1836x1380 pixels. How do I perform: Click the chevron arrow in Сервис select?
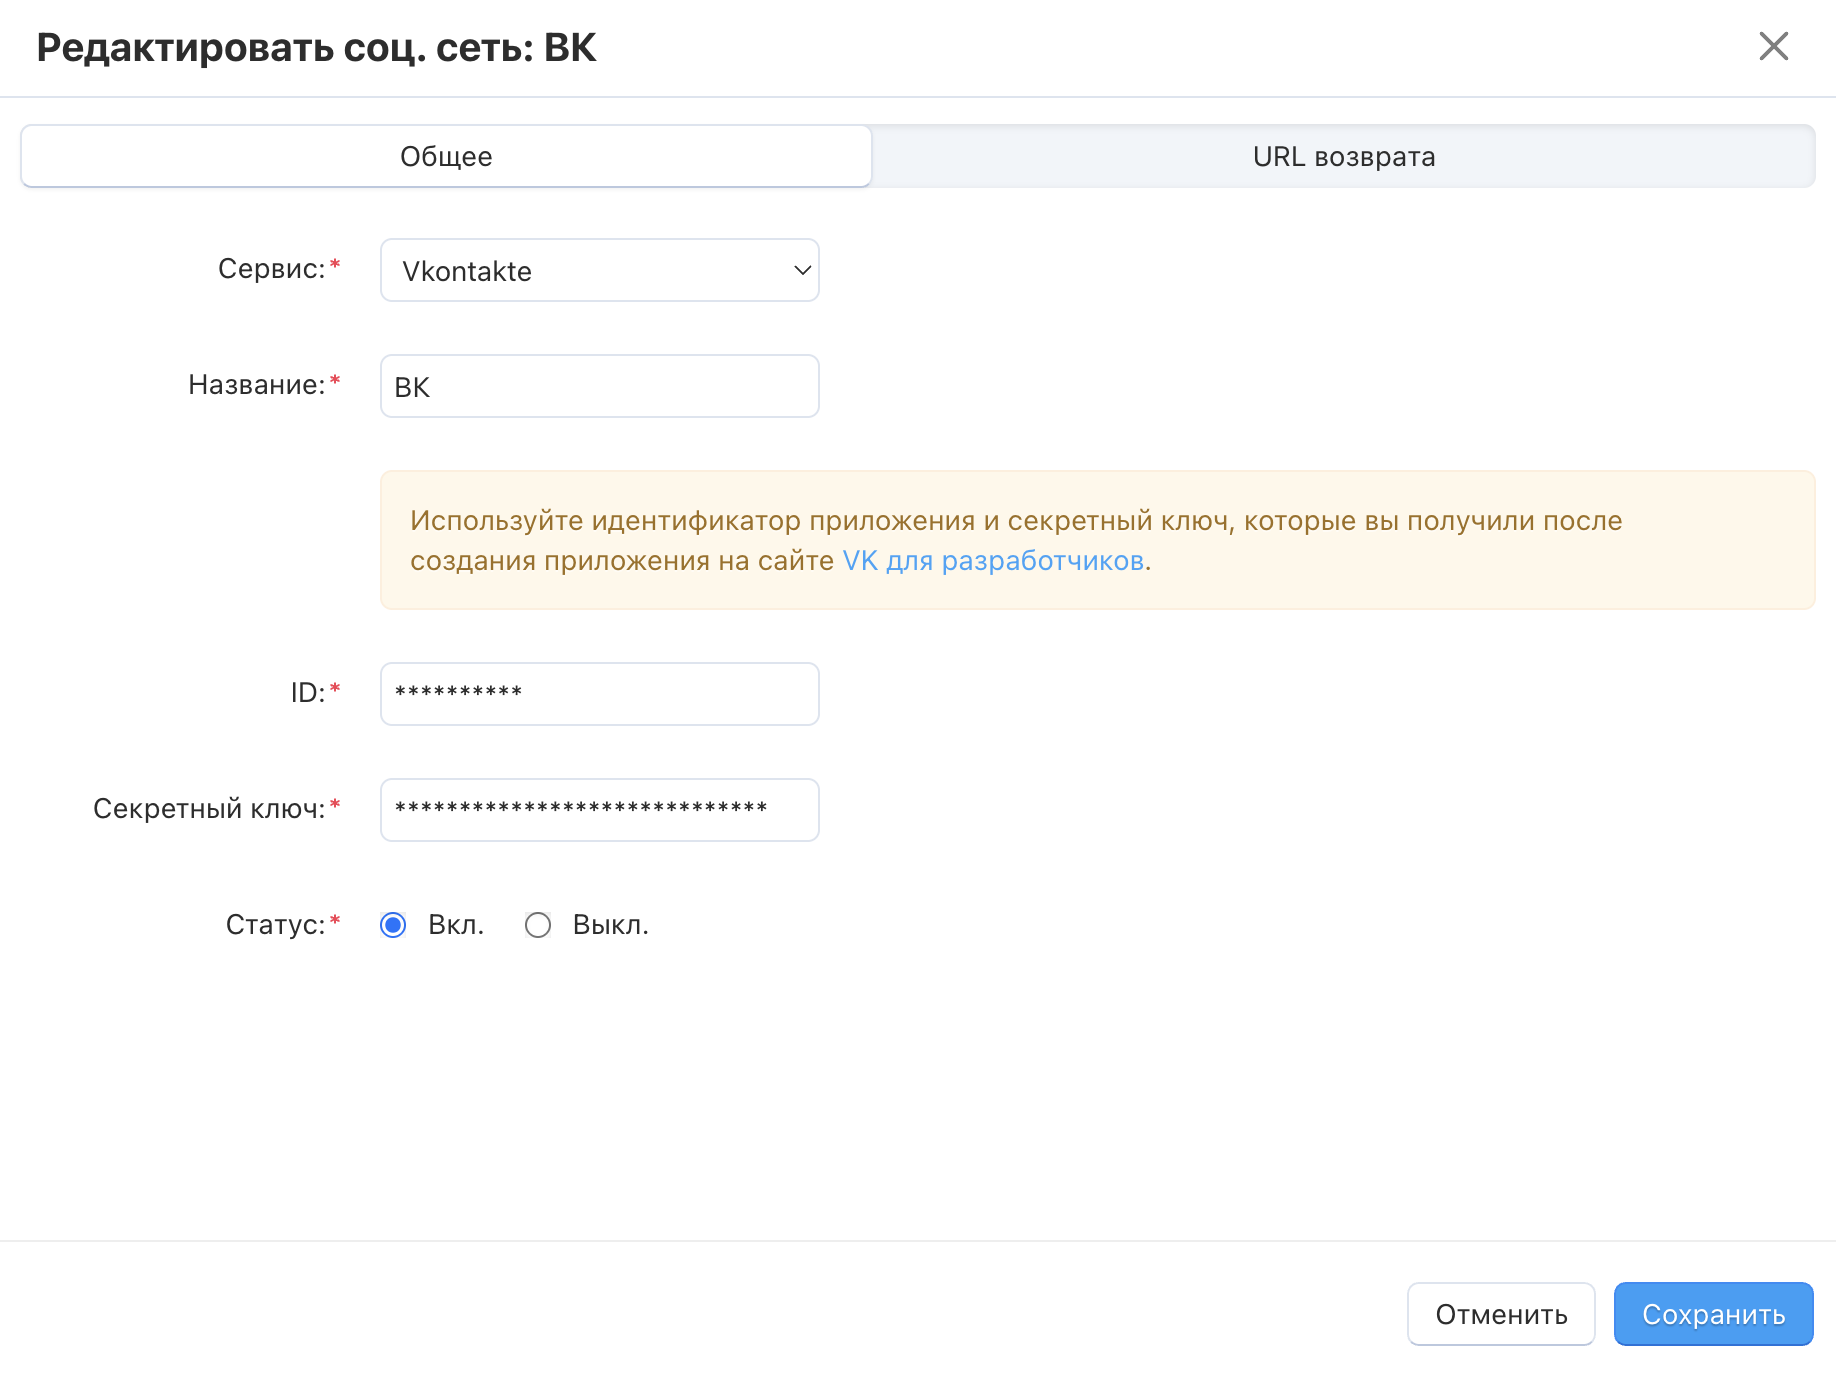pyautogui.click(x=801, y=271)
